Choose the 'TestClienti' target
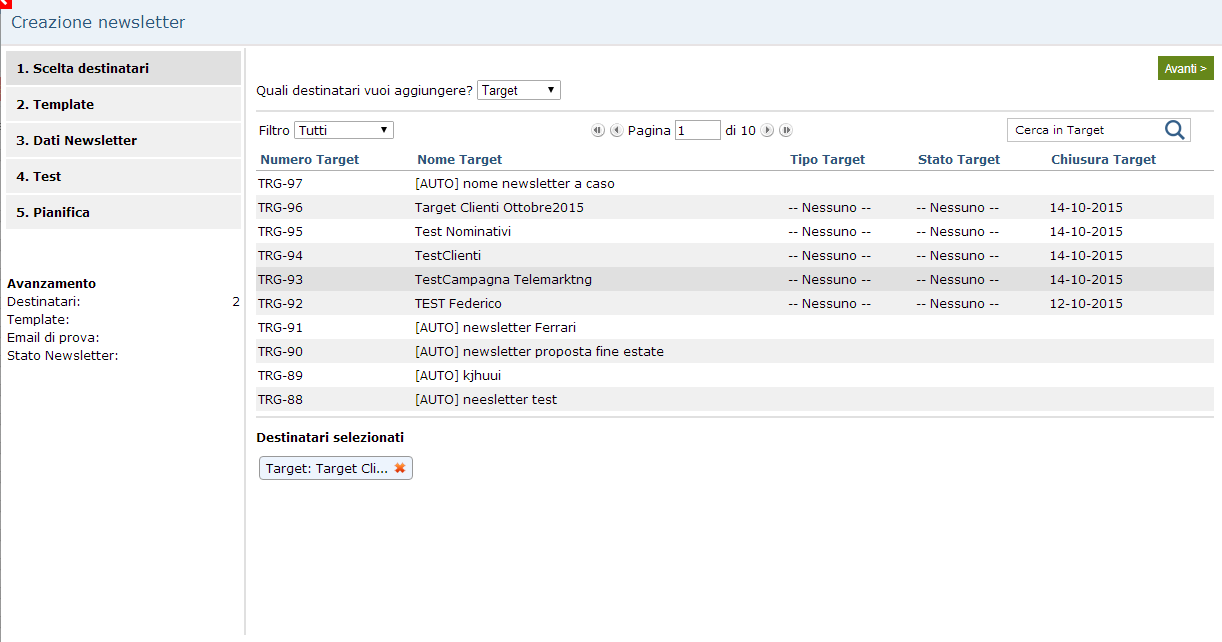Viewport: 1222px width, 642px height. tap(448, 256)
